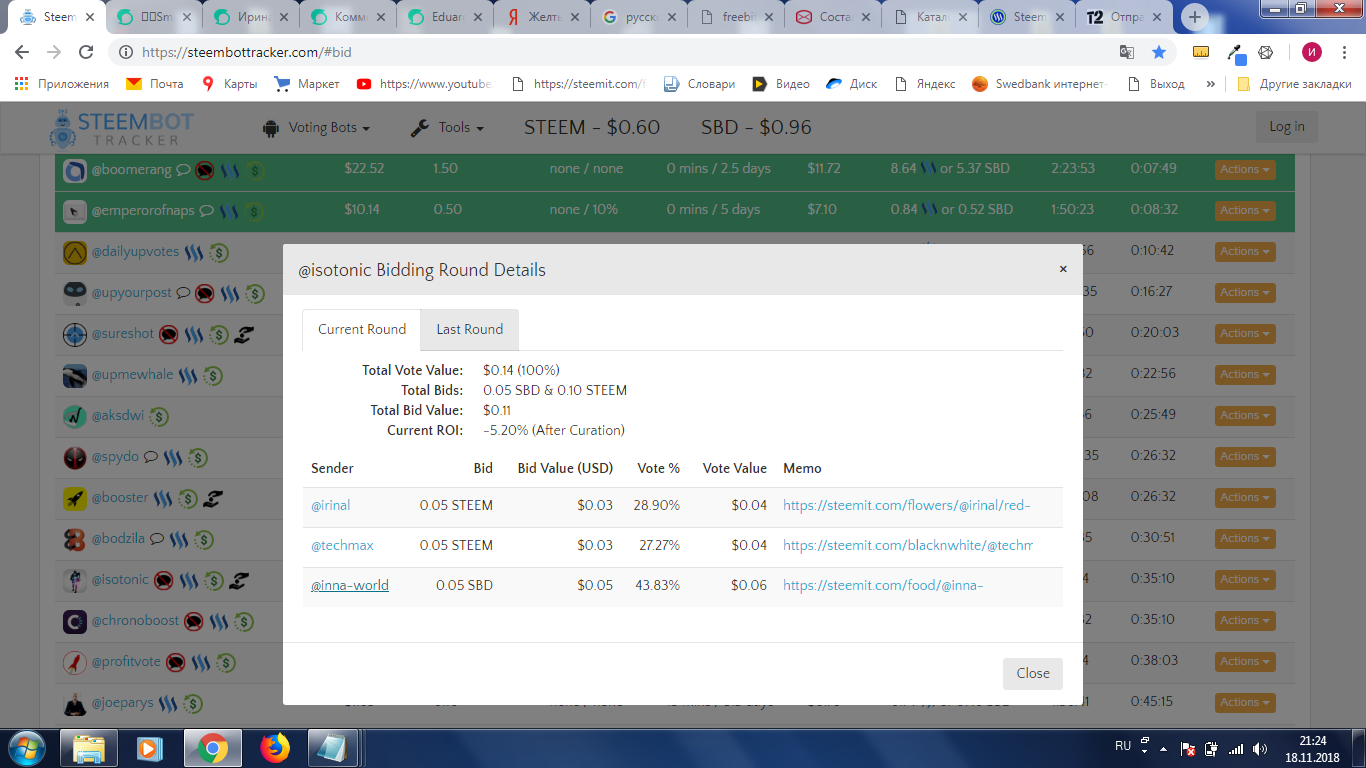Click the @upyourpost robot avatar
Image resolution: width=1366 pixels, height=768 pixels.
75,293
